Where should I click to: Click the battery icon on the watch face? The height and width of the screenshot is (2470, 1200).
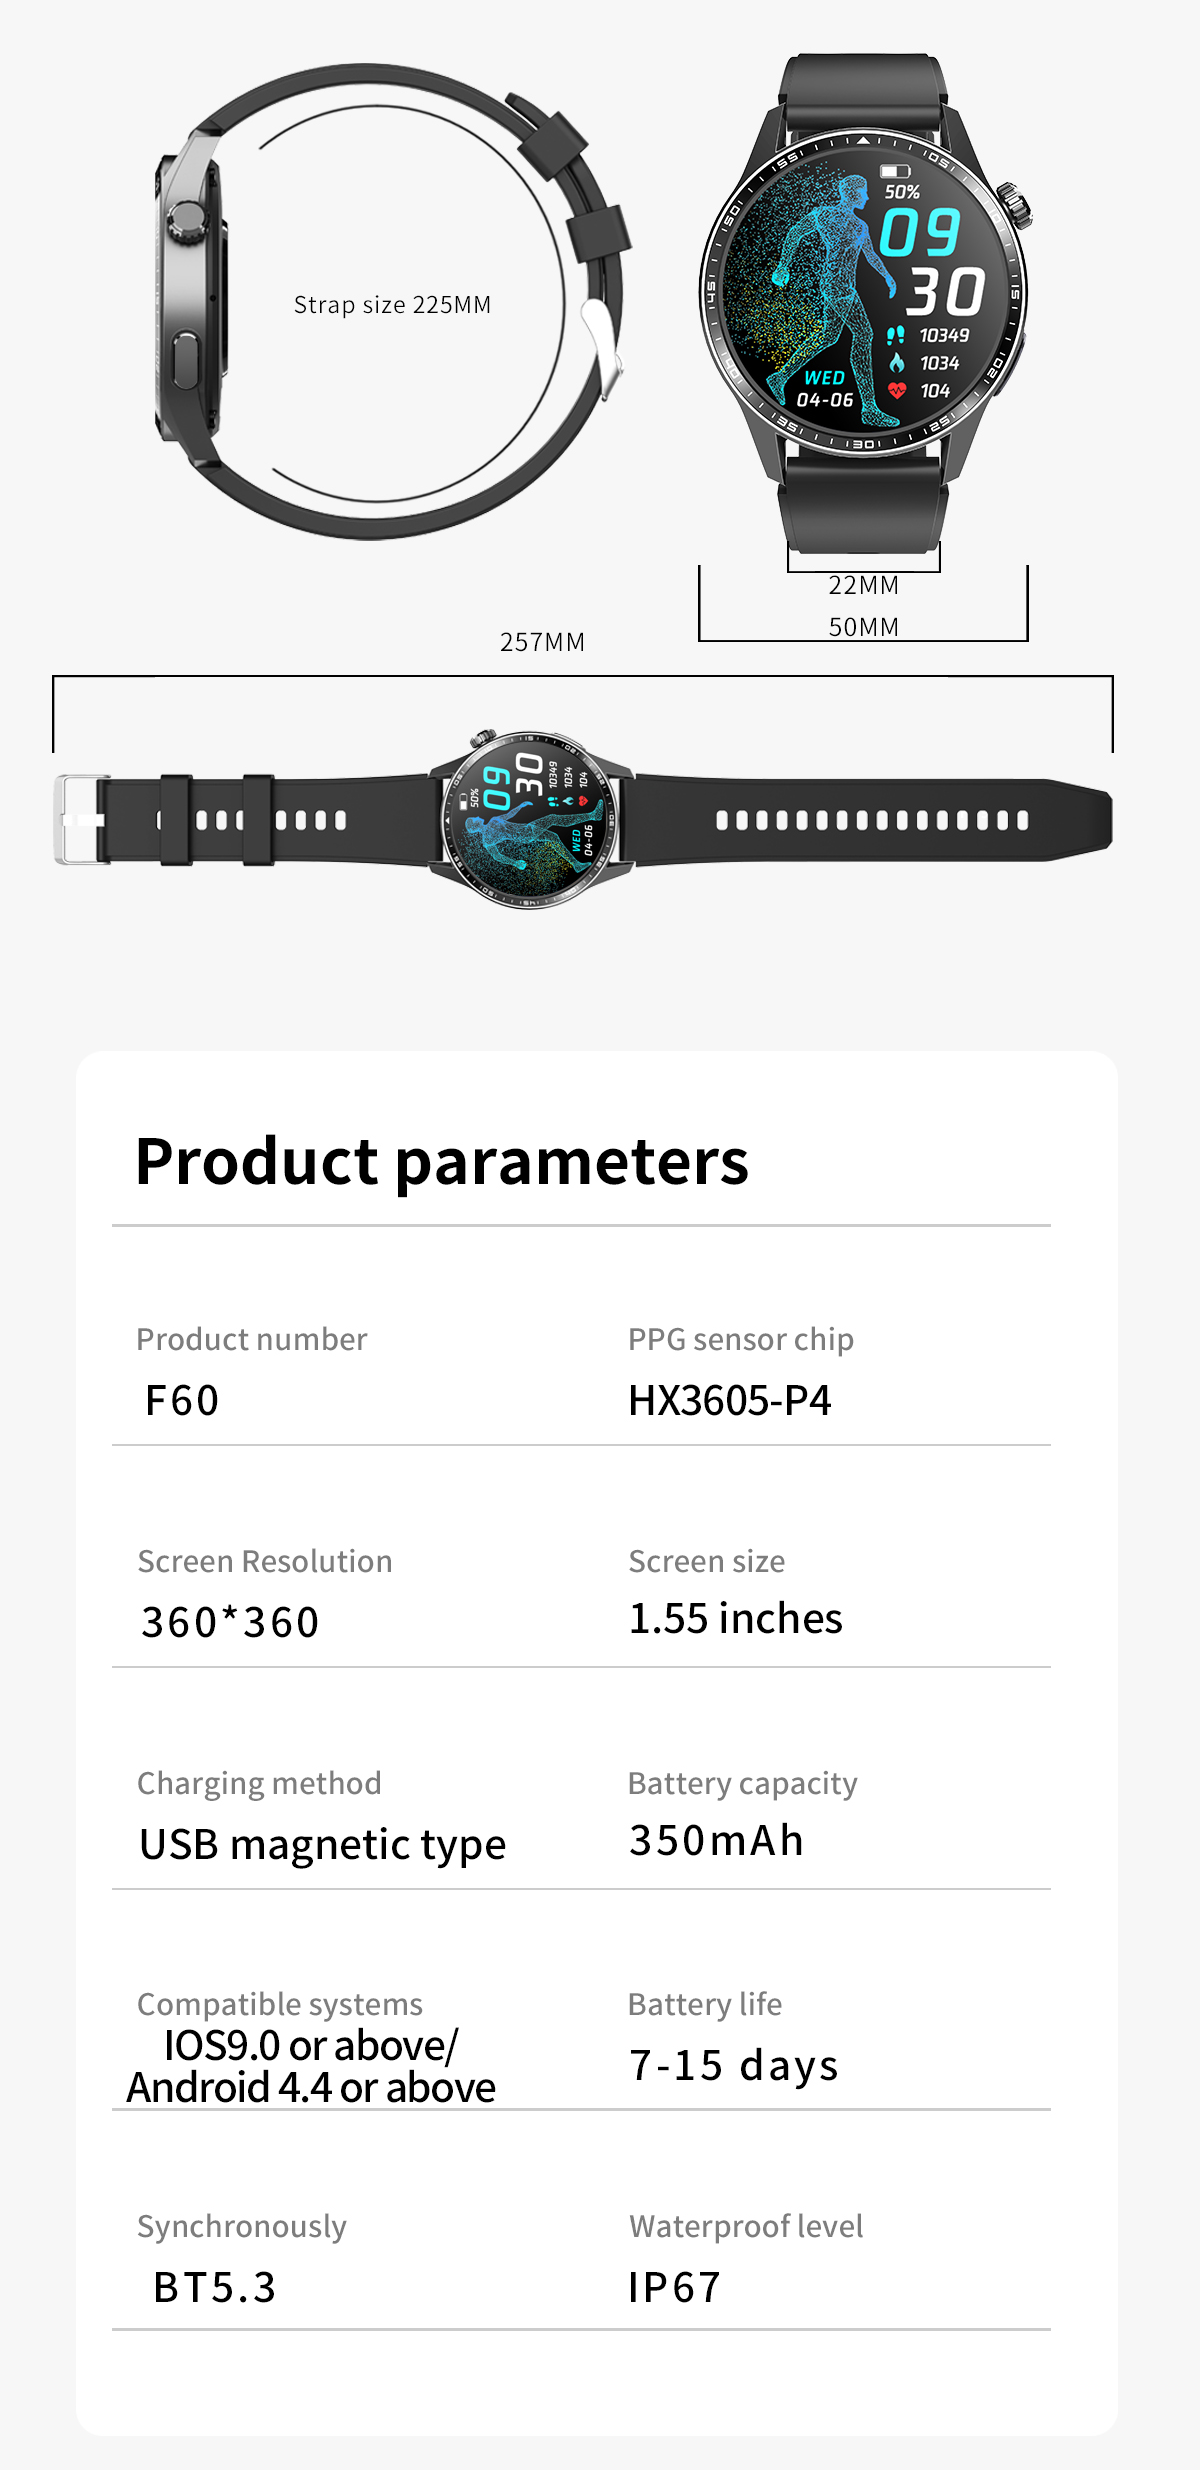[x=895, y=171]
